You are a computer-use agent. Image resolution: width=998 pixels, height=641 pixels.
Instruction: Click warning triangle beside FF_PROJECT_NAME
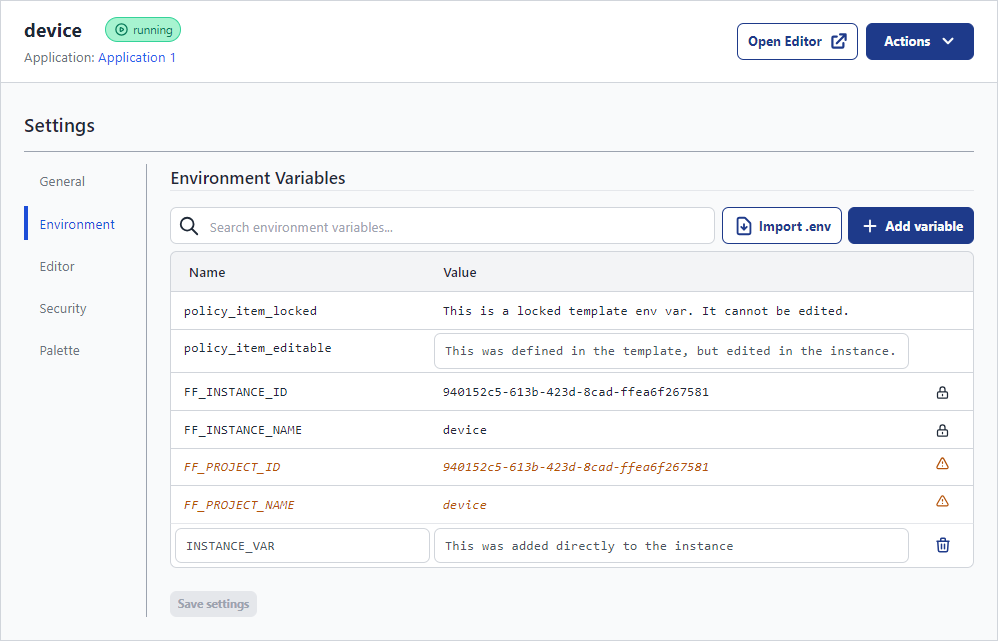[941, 502]
